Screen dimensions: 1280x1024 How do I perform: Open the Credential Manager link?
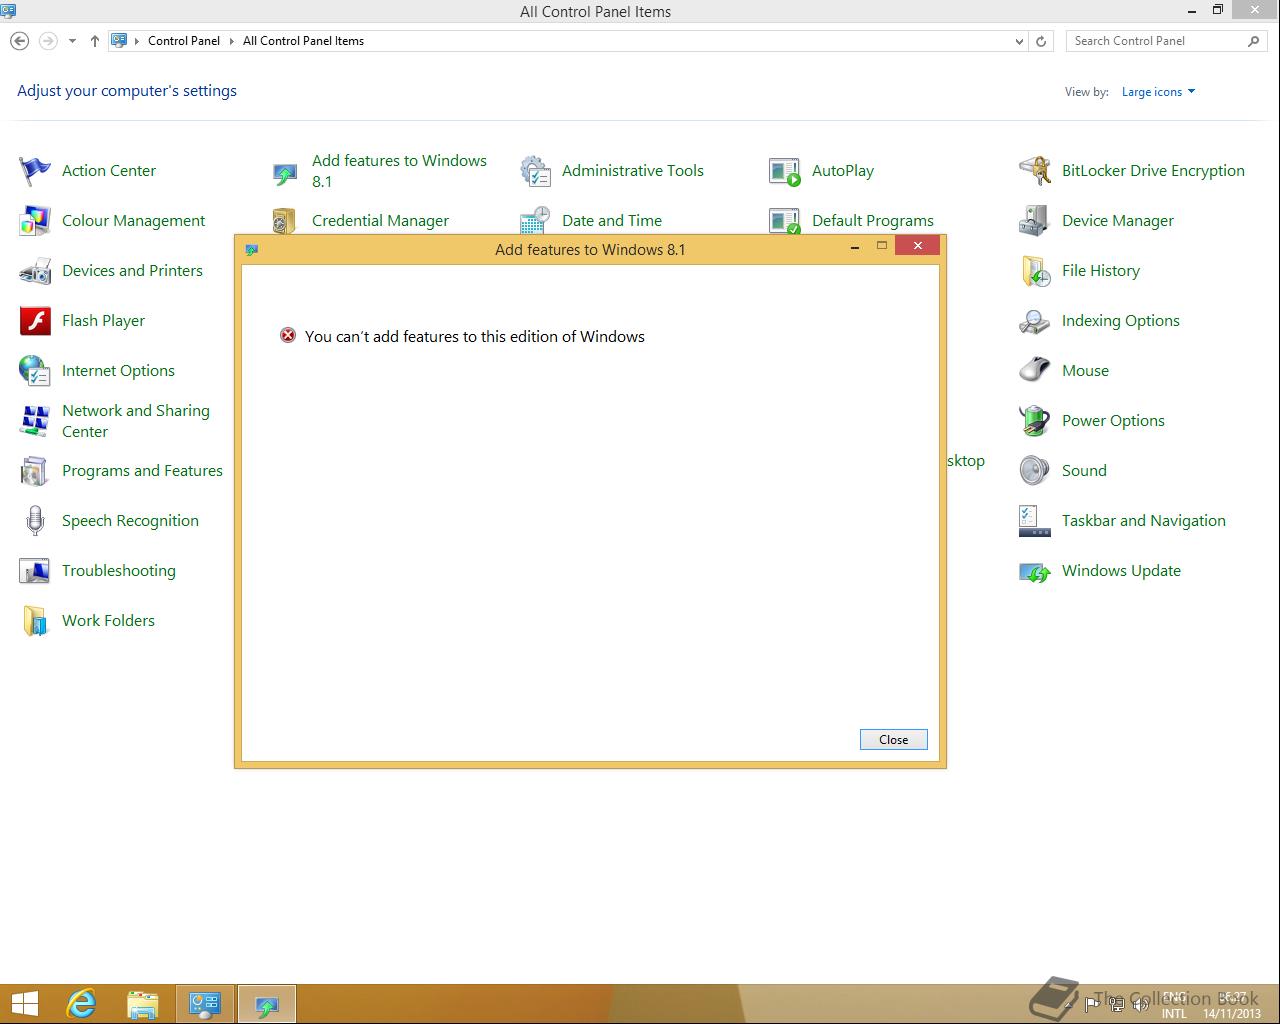point(380,221)
